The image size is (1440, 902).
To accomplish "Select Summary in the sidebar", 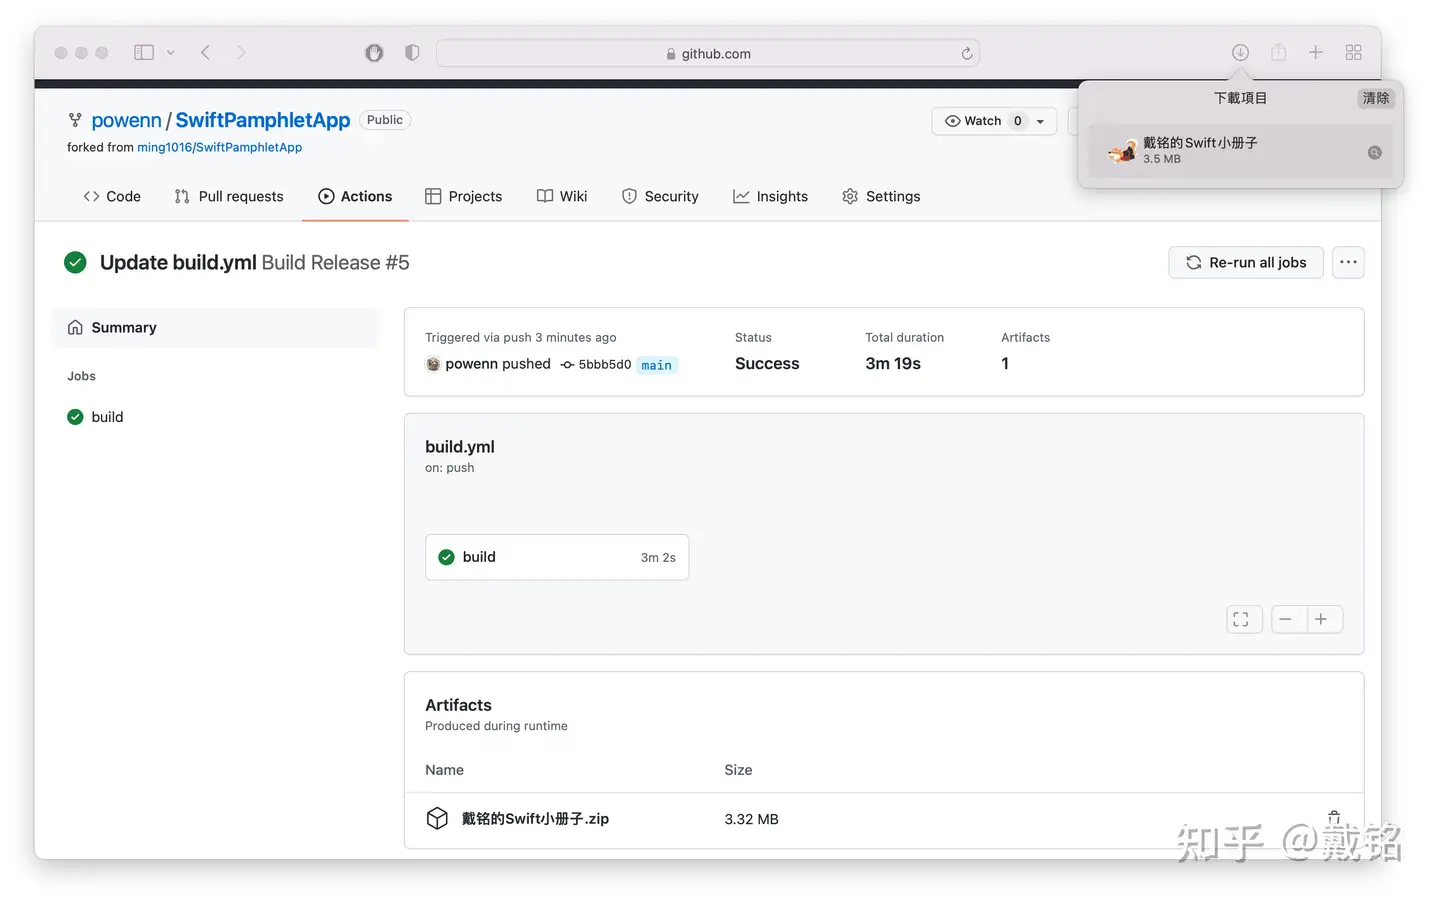I will [215, 328].
